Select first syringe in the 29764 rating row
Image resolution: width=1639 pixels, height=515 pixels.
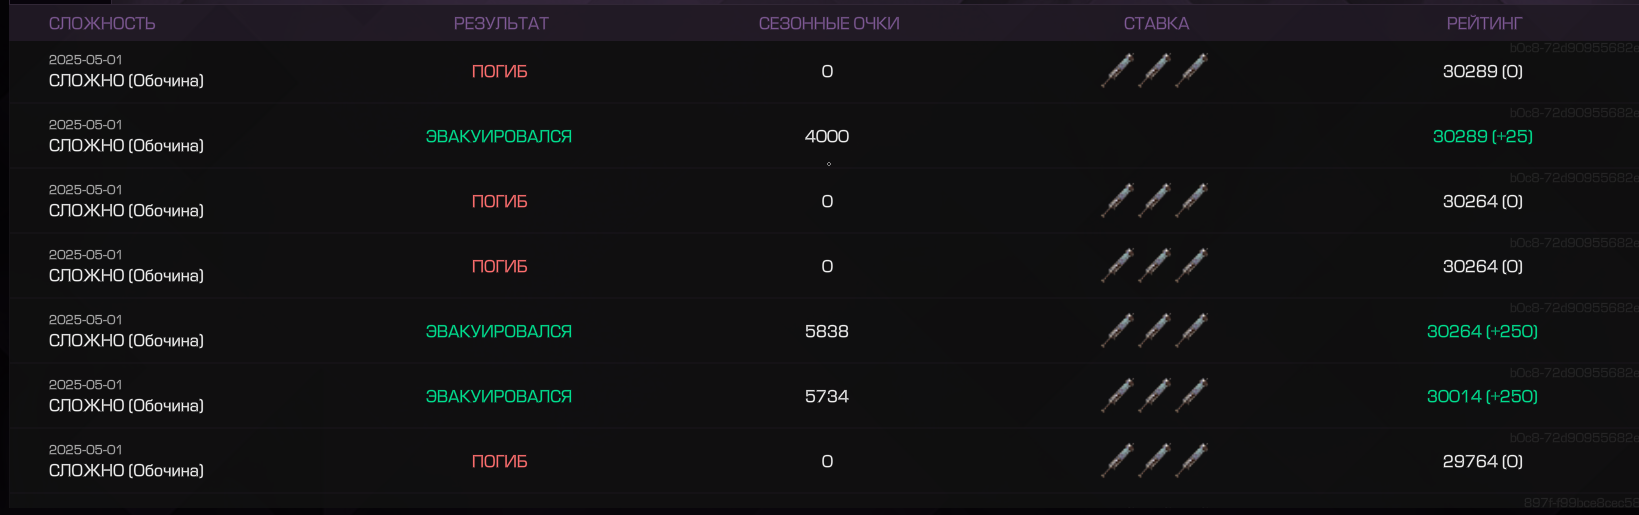click(x=1118, y=461)
